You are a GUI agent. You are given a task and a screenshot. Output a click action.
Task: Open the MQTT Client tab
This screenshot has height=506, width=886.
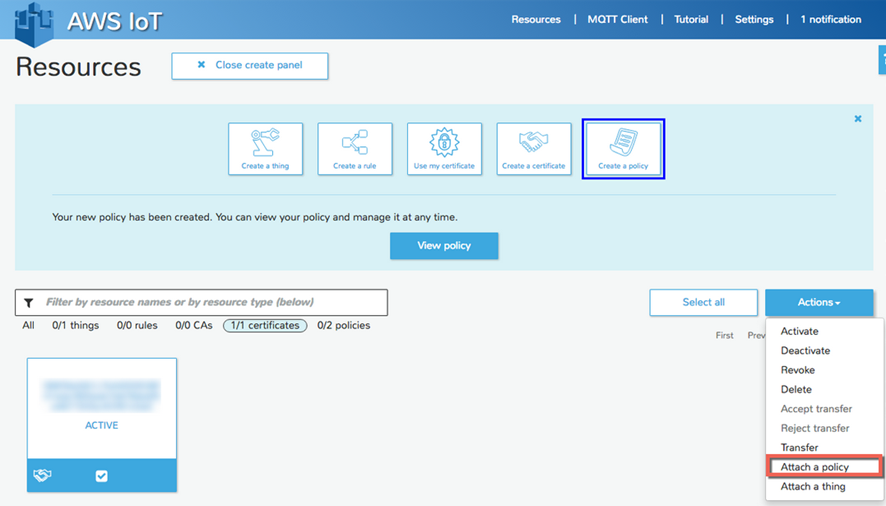click(x=617, y=19)
